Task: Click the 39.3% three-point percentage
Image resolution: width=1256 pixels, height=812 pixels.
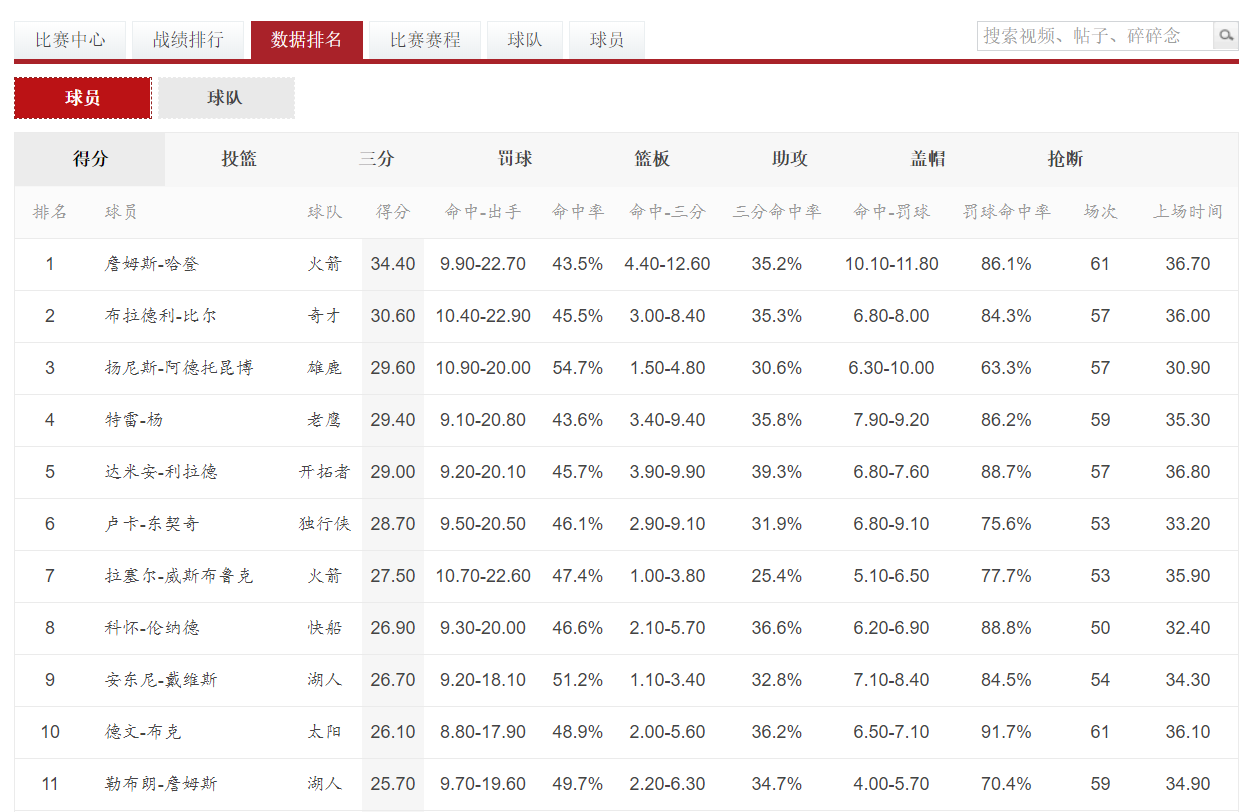Action: point(777,472)
